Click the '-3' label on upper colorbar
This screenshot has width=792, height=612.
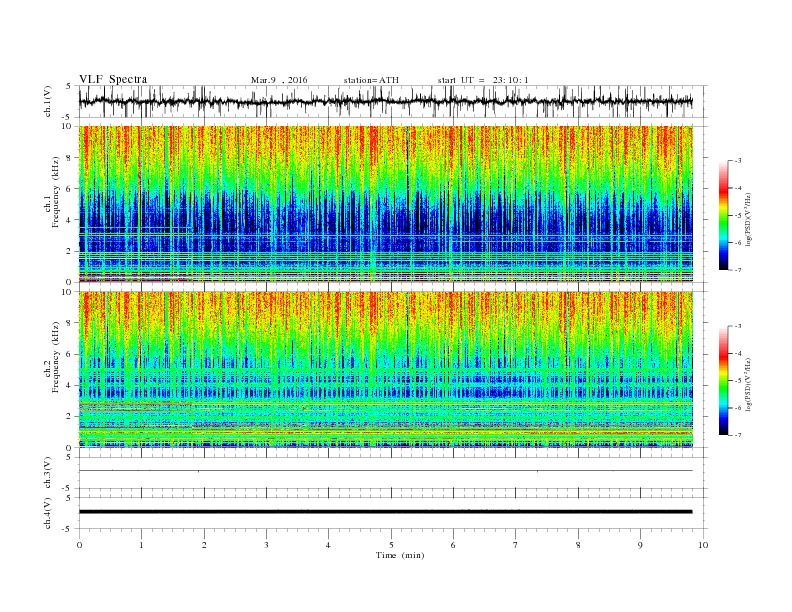pos(738,161)
